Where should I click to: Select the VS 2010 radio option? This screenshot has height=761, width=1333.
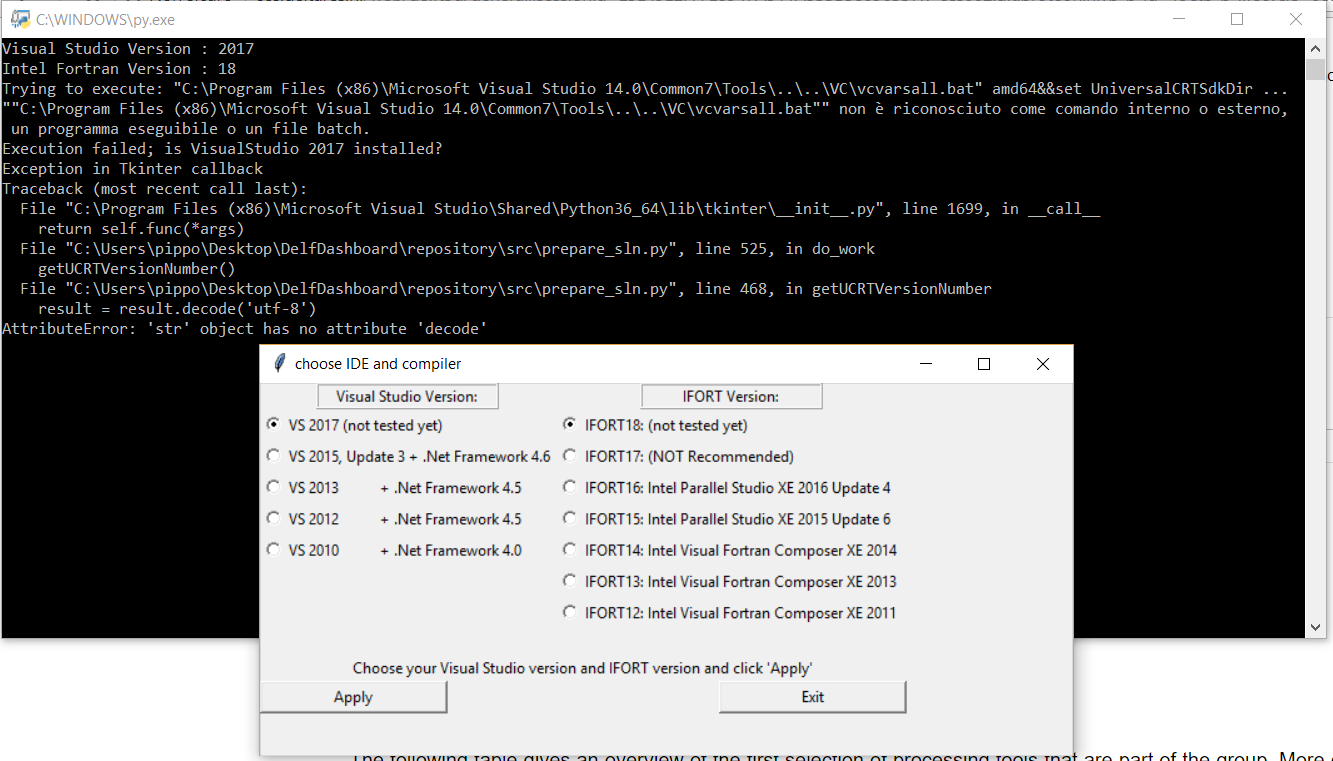tap(273, 550)
